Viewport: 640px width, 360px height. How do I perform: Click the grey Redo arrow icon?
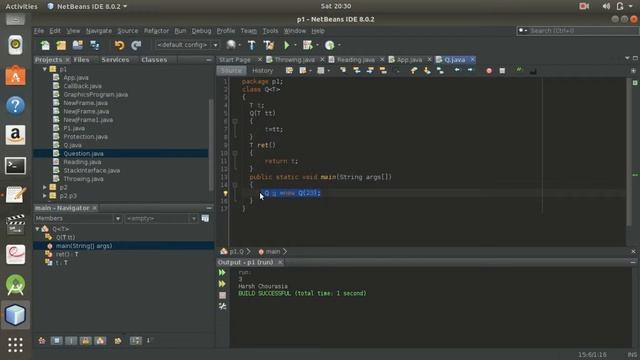(x=136, y=45)
